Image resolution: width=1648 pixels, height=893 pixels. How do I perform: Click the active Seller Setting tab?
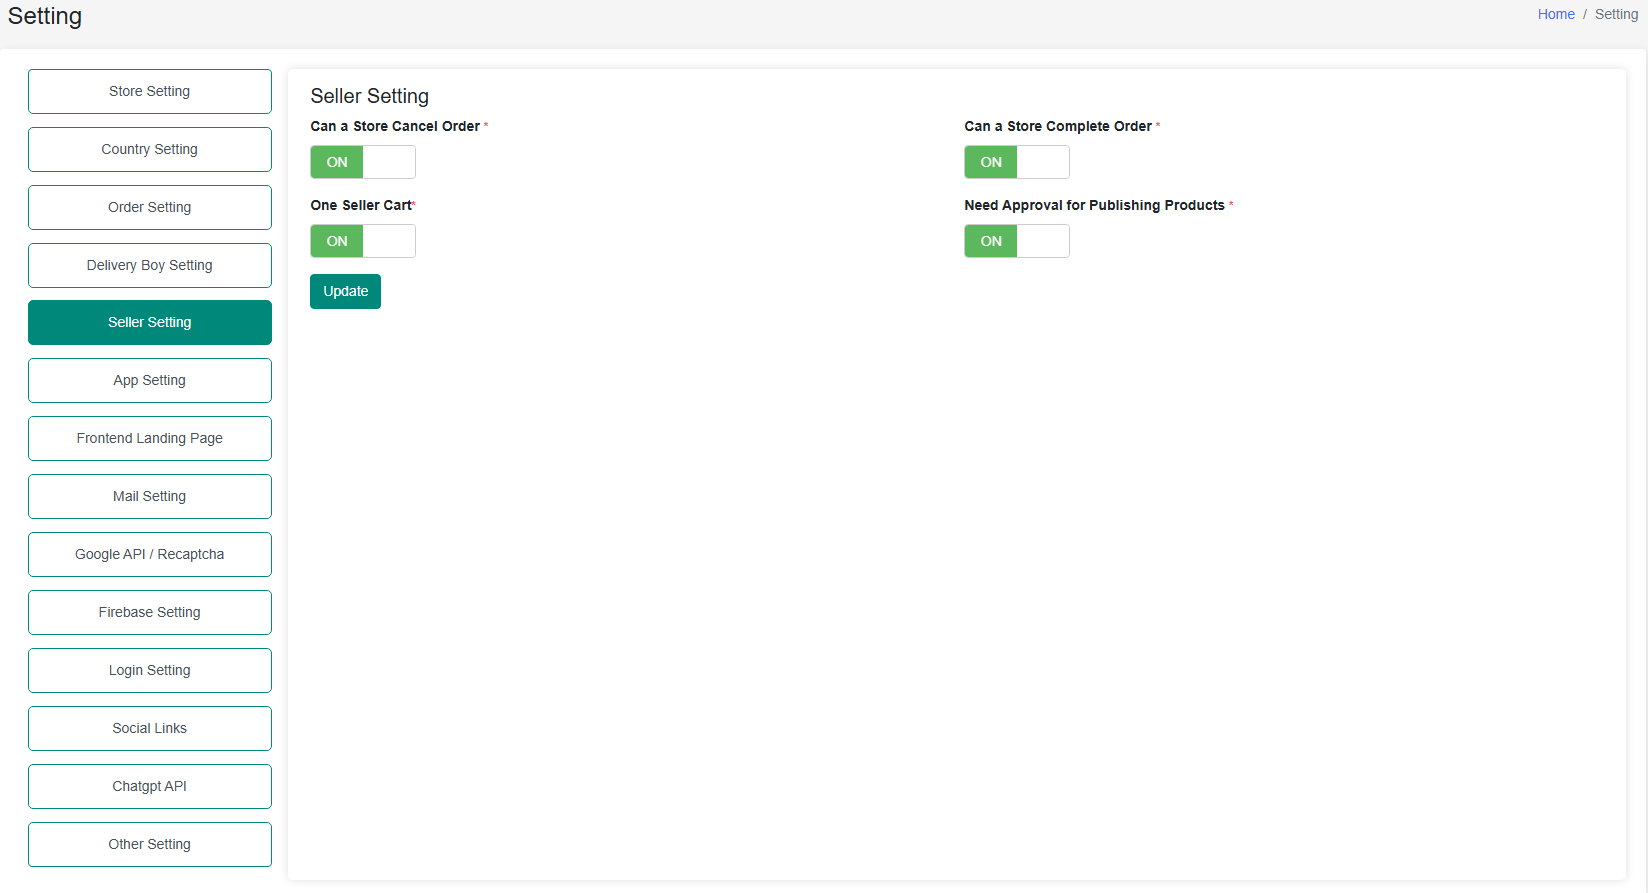[150, 322]
